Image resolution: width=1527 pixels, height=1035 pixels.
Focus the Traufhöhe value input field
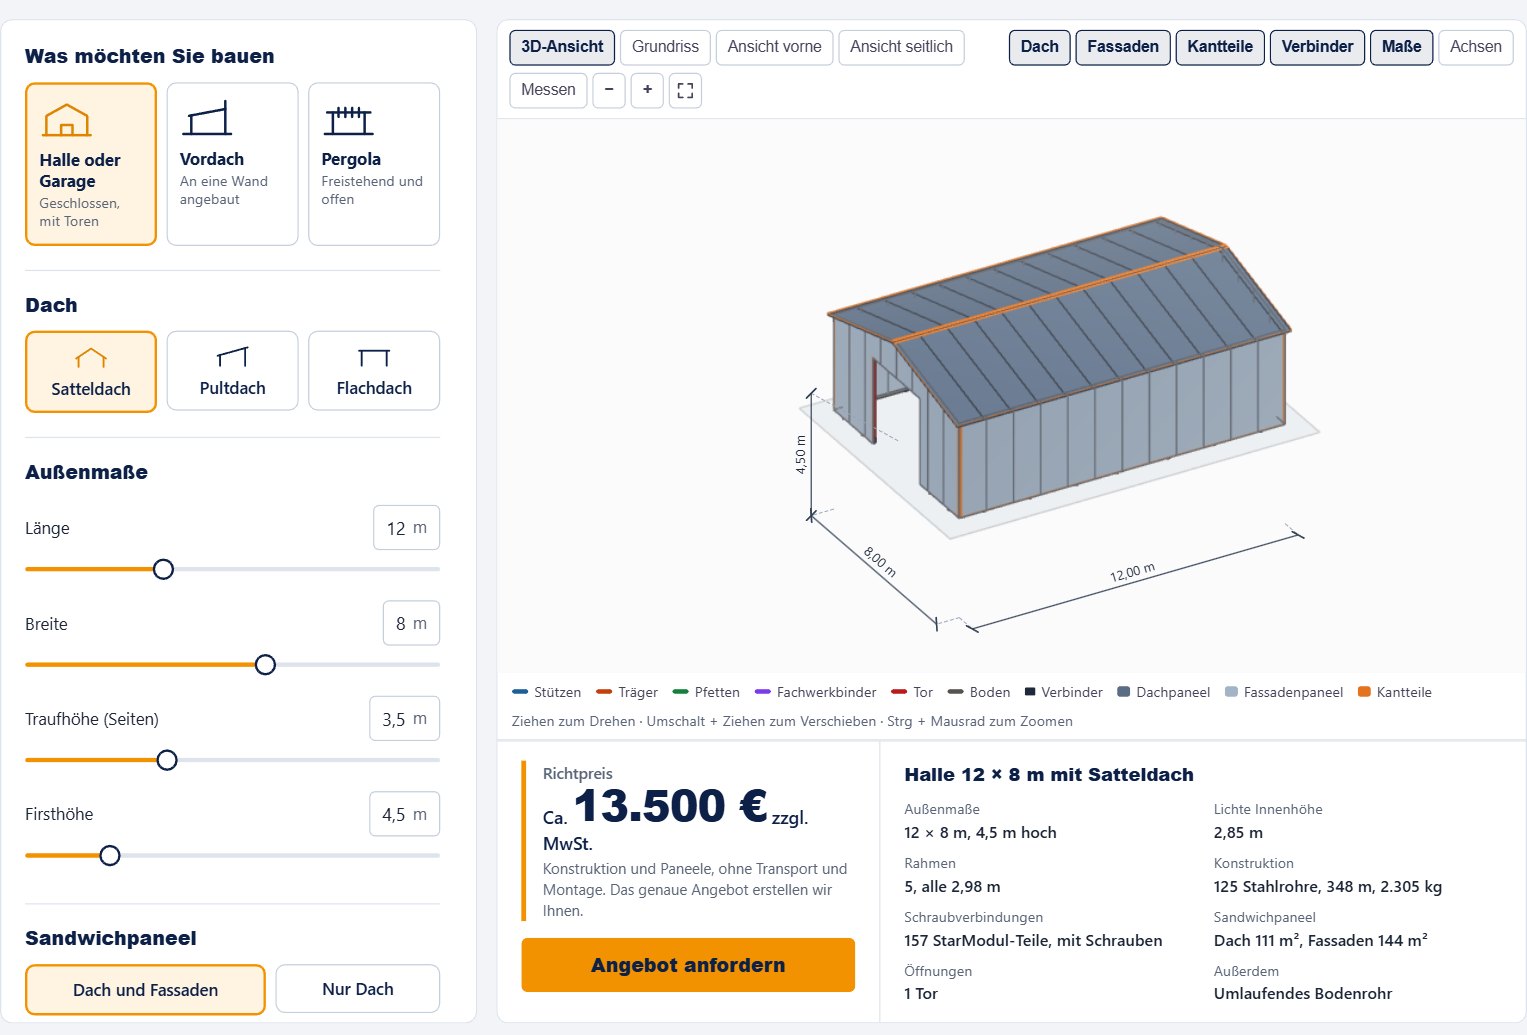point(405,719)
